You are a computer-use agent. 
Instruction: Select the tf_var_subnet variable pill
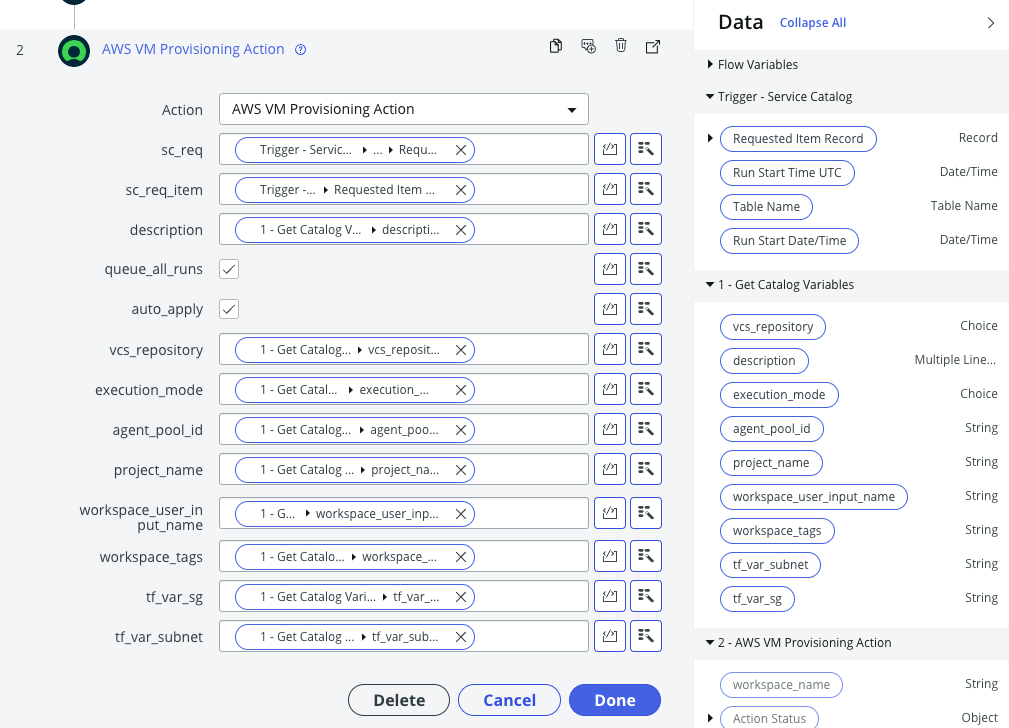[x=770, y=564]
